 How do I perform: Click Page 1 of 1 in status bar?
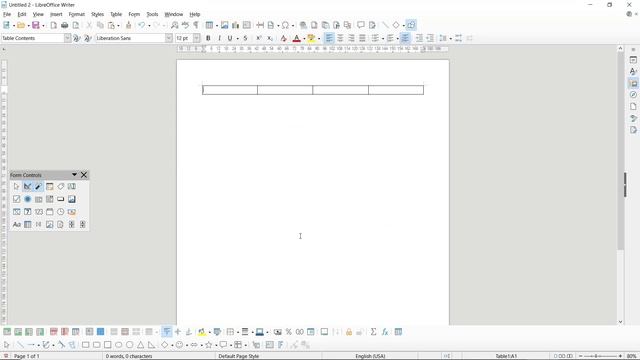pyautogui.click(x=27, y=356)
